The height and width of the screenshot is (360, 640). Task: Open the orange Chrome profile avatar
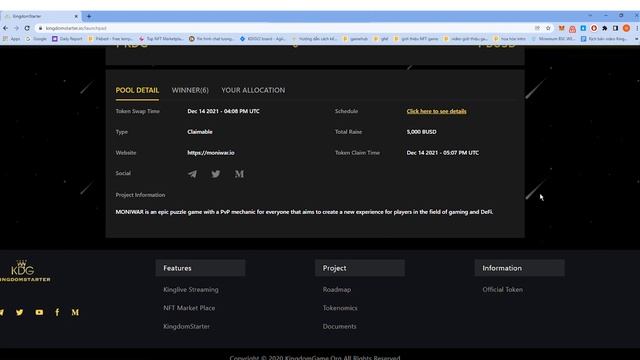pyautogui.click(x=626, y=28)
